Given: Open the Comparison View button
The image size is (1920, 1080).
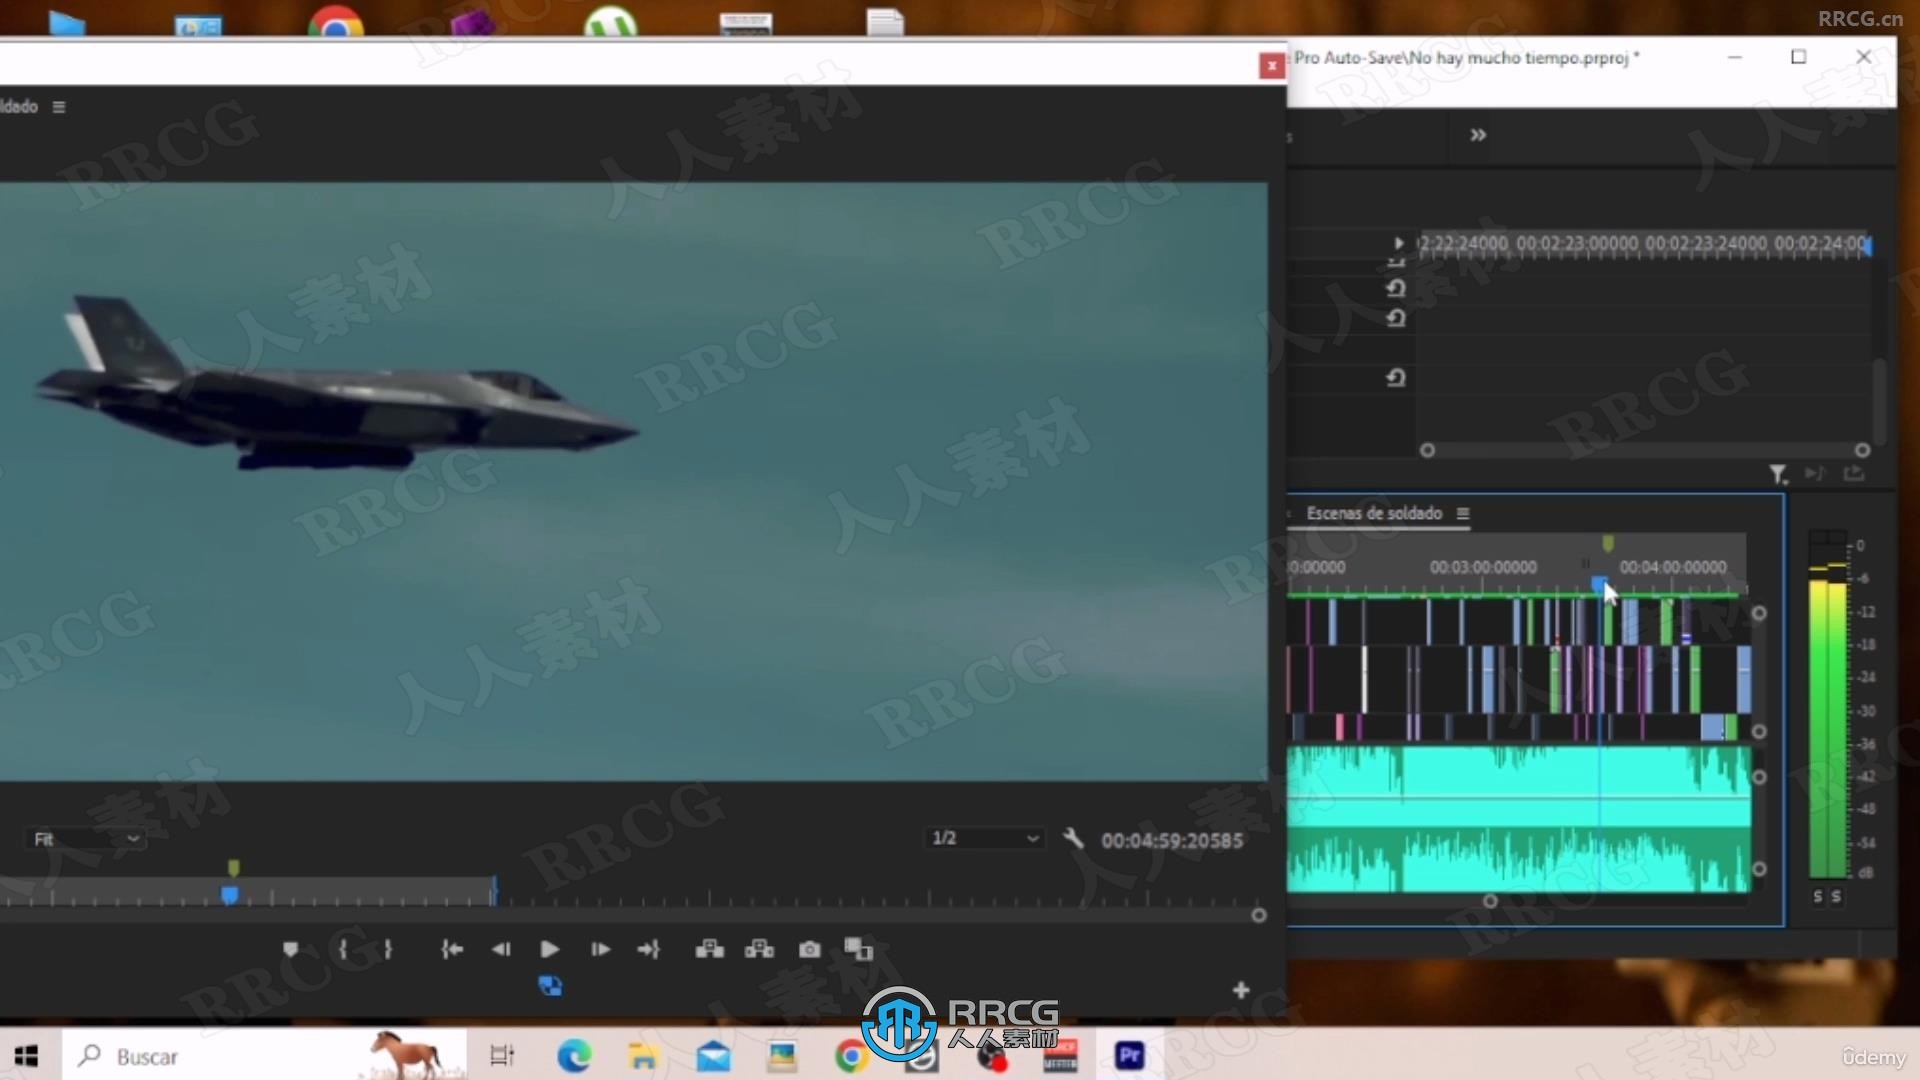Looking at the screenshot, I should point(858,949).
